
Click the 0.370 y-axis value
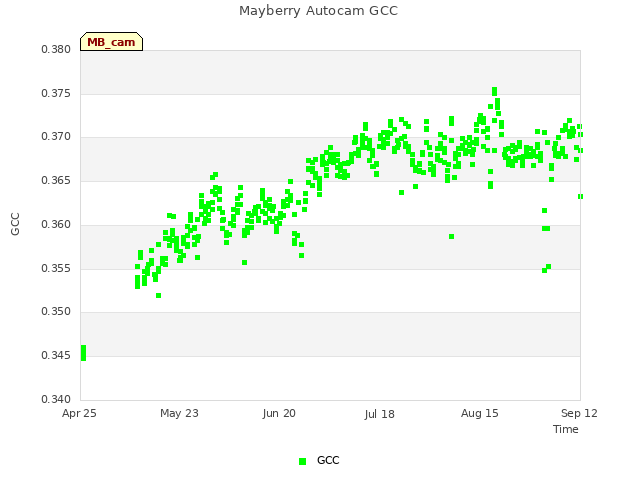tap(56, 137)
